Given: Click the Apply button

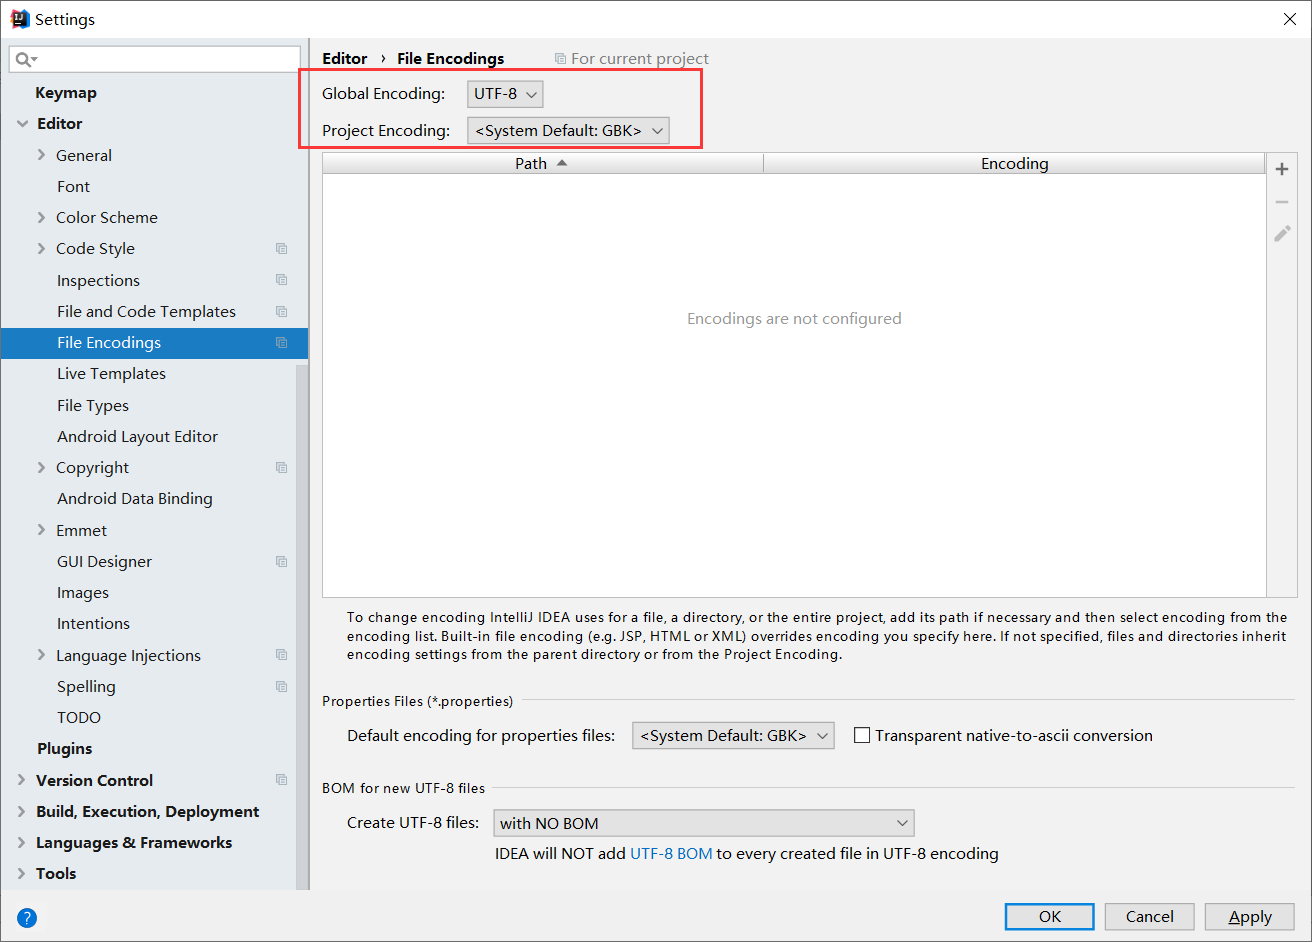Looking at the screenshot, I should (x=1250, y=916).
